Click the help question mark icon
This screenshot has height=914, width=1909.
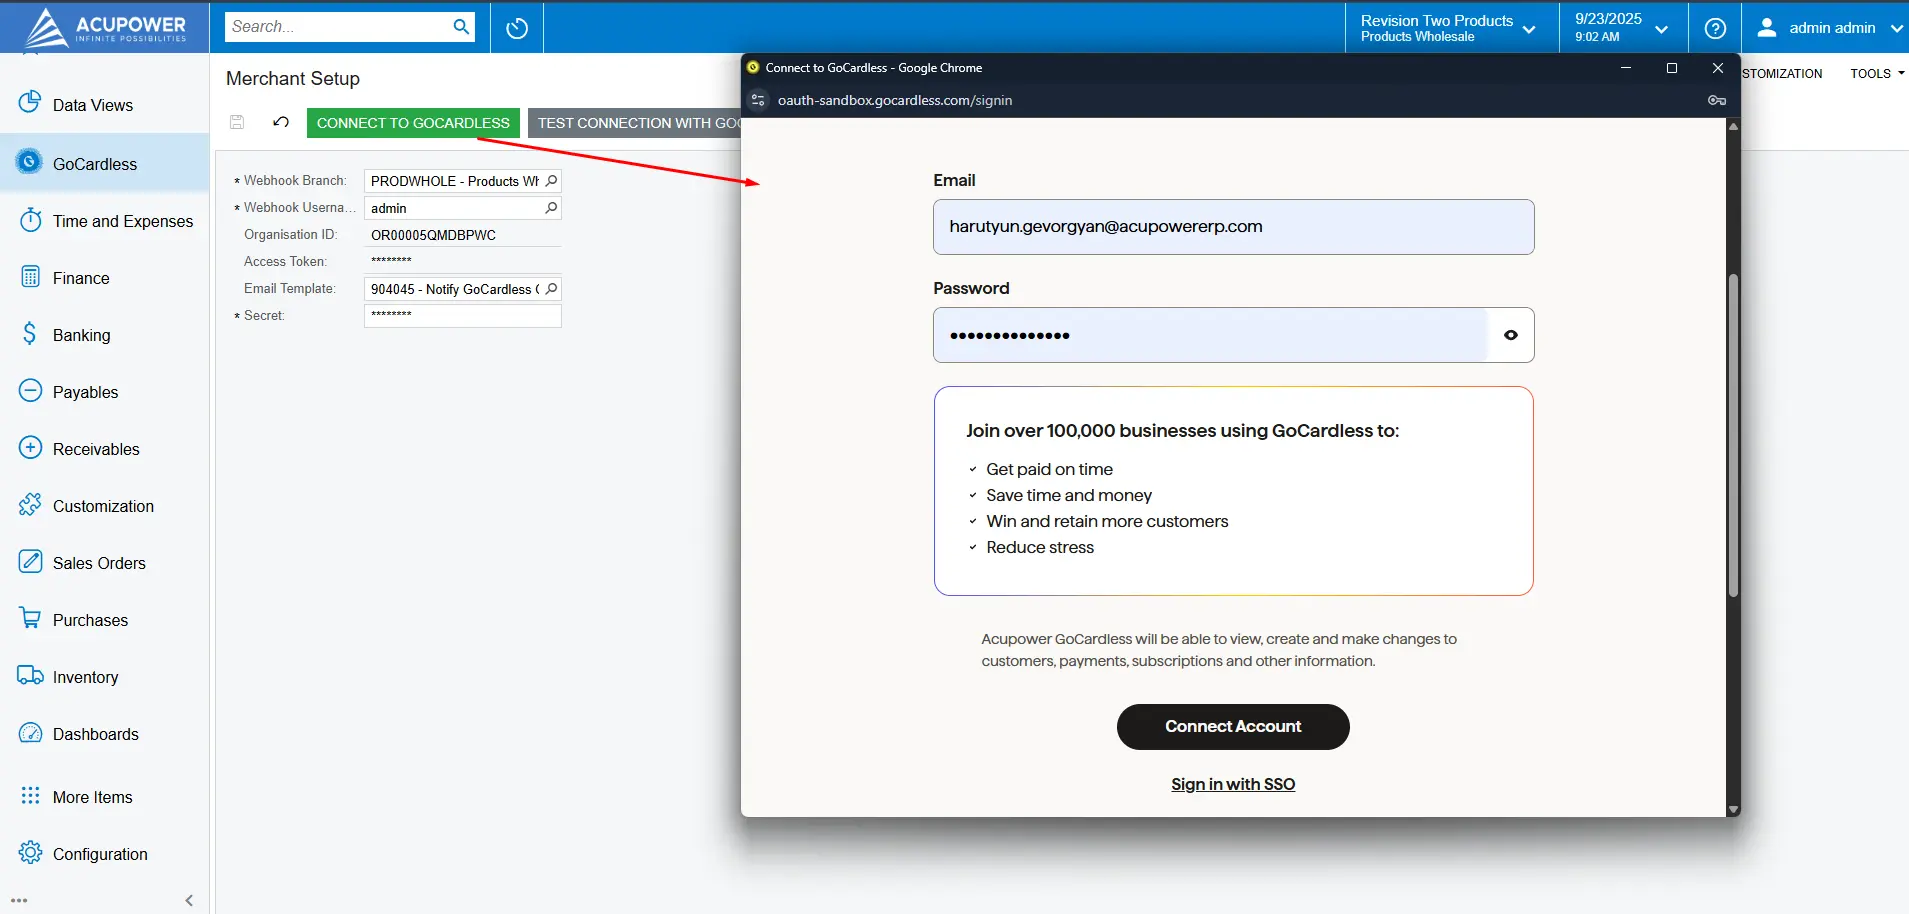point(1715,28)
